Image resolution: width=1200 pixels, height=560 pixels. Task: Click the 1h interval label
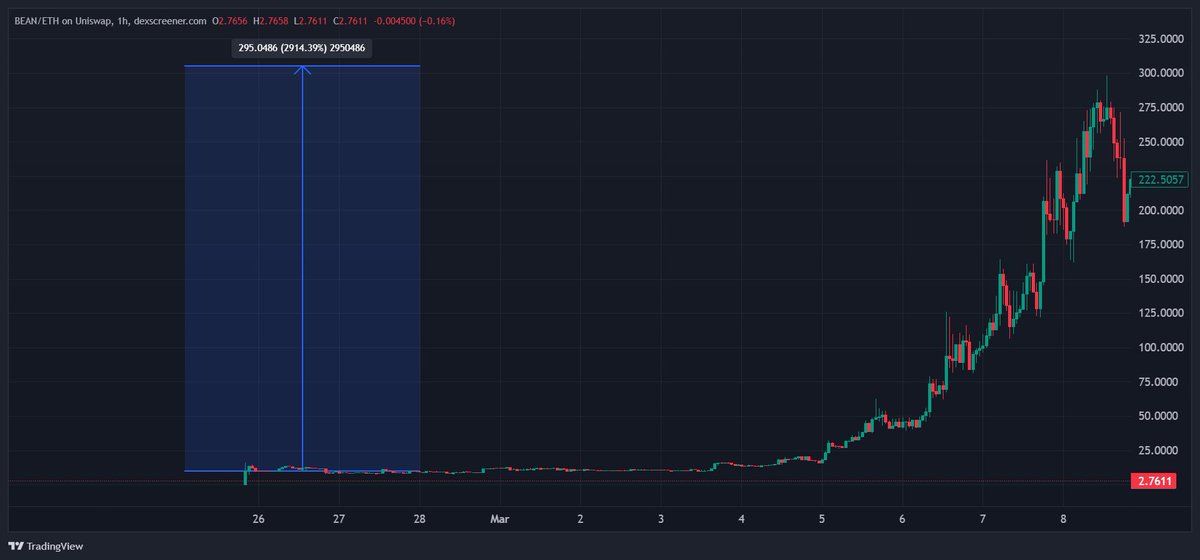(x=123, y=19)
